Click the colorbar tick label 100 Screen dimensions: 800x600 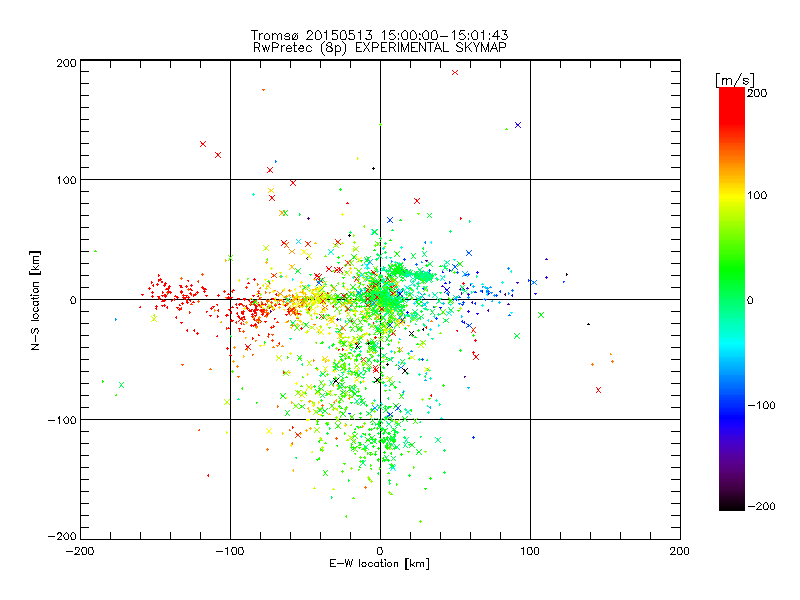pyautogui.click(x=757, y=195)
